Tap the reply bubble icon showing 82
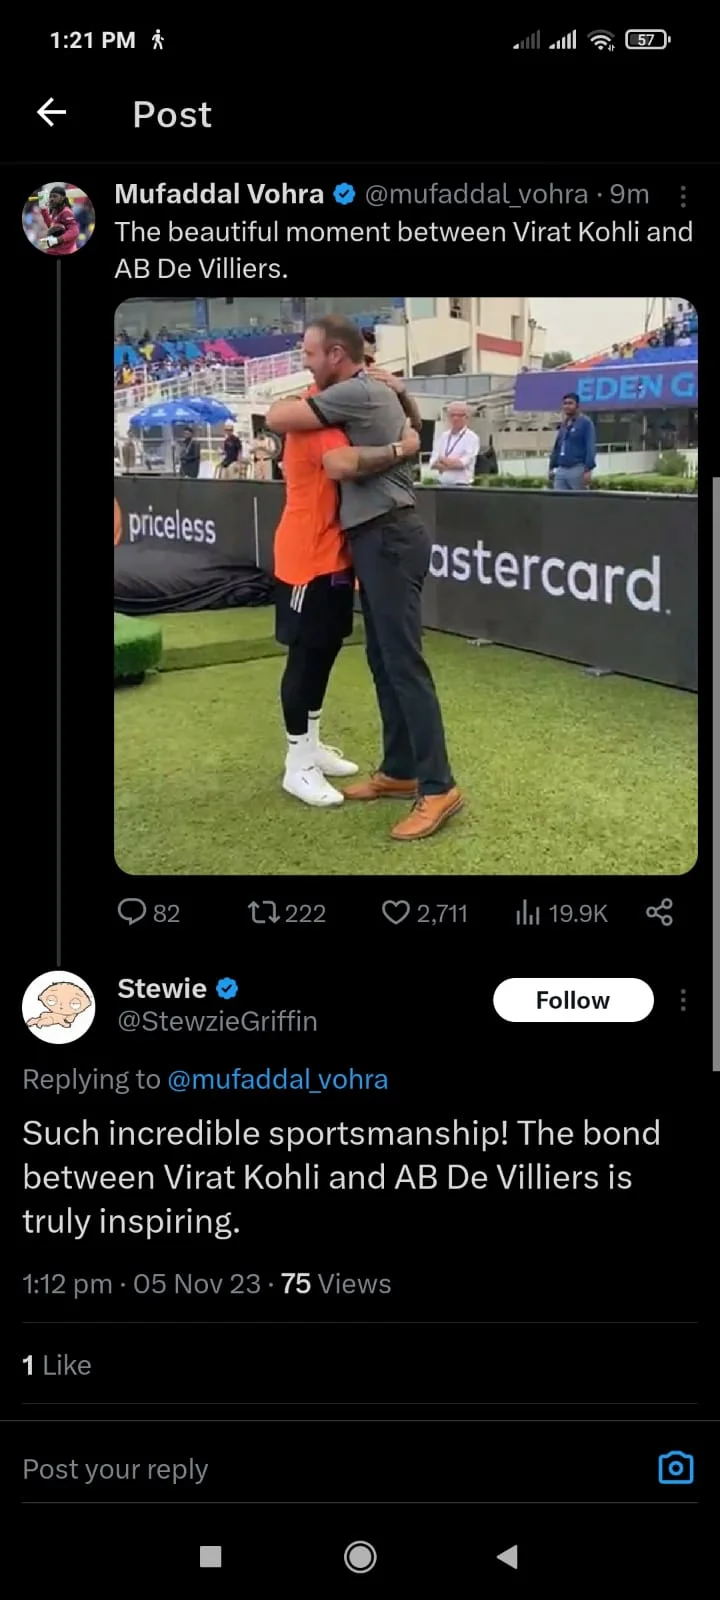Image resolution: width=720 pixels, height=1600 pixels. pyautogui.click(x=132, y=912)
